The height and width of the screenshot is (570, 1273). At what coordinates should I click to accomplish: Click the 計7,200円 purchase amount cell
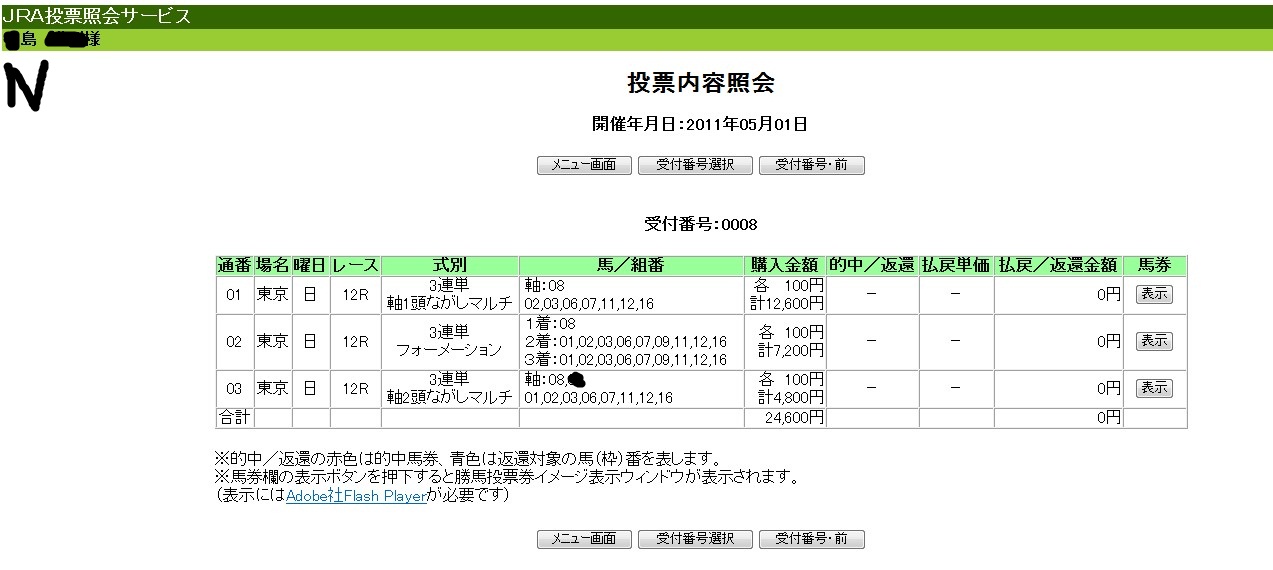point(785,342)
